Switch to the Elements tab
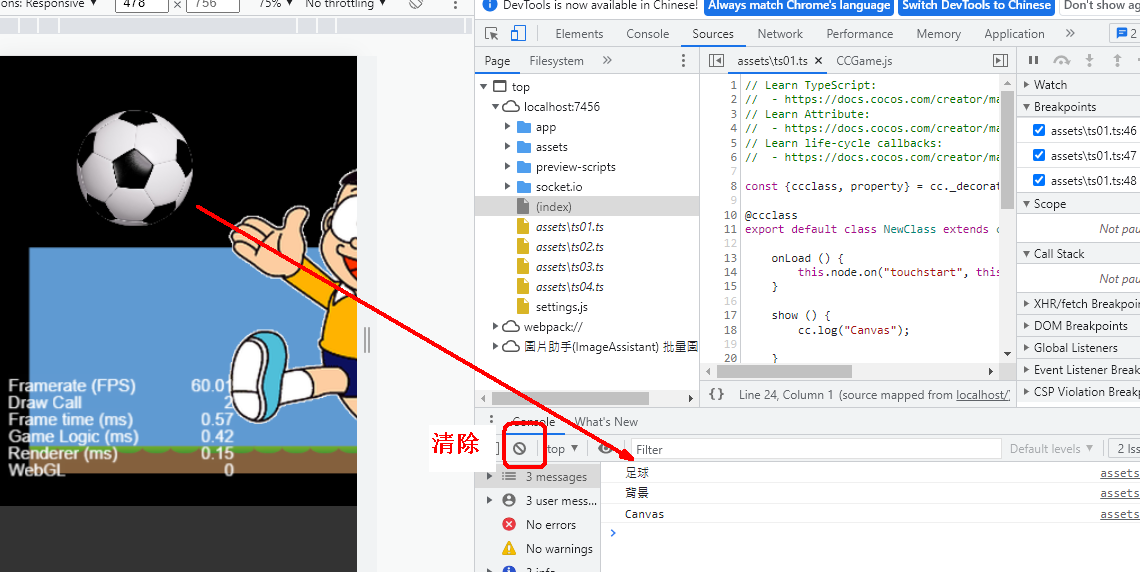Viewport: 1140px width, 572px height. point(579,33)
